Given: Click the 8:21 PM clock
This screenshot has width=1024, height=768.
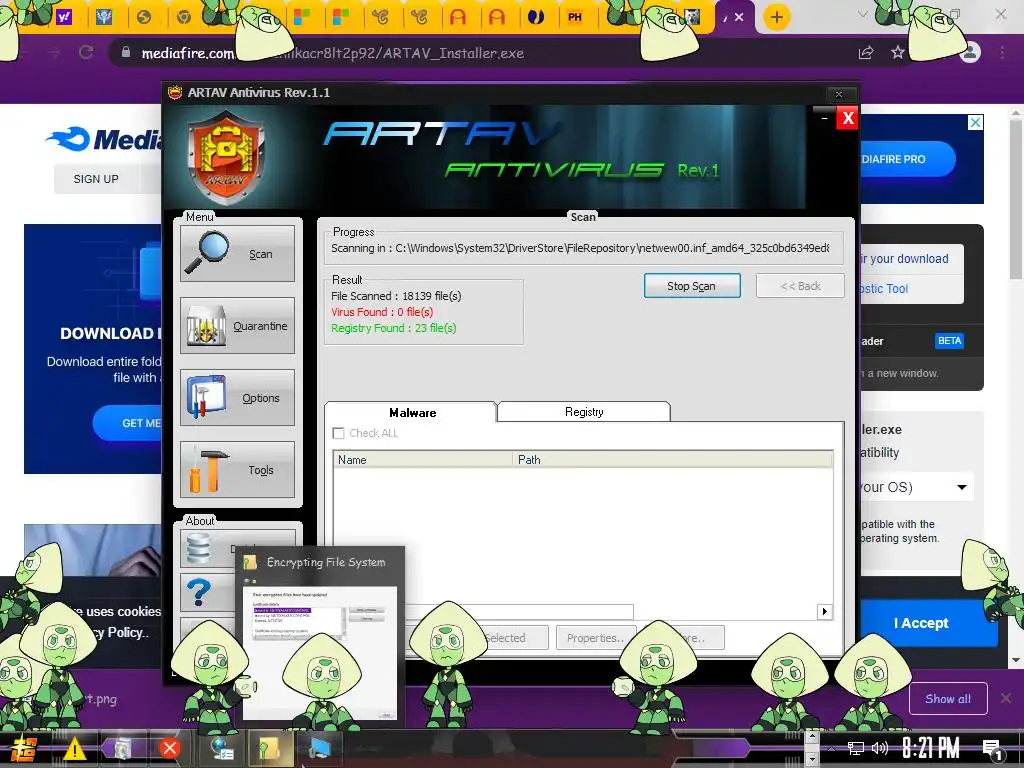Looking at the screenshot, I should (x=931, y=748).
